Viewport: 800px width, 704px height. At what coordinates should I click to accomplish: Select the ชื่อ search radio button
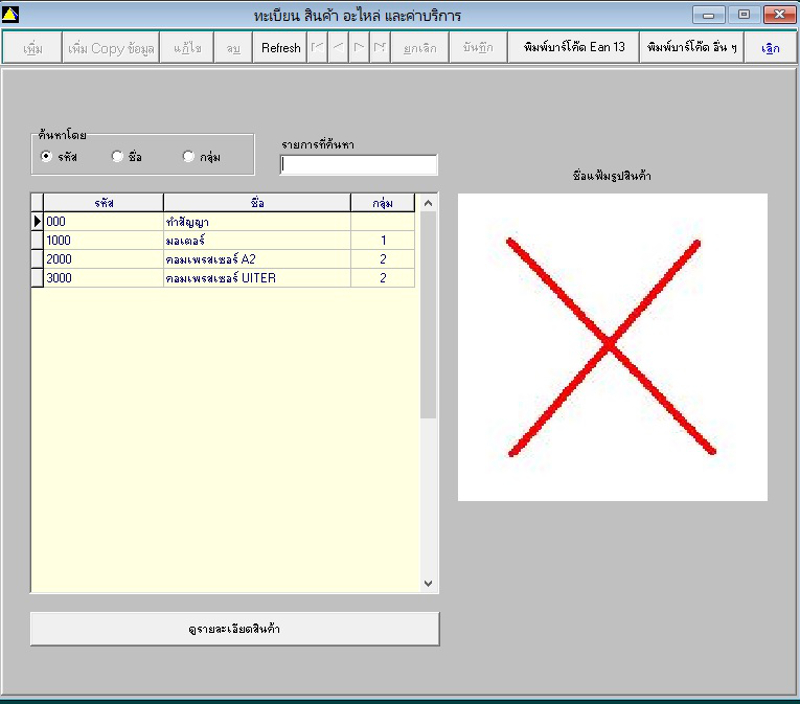[x=117, y=157]
